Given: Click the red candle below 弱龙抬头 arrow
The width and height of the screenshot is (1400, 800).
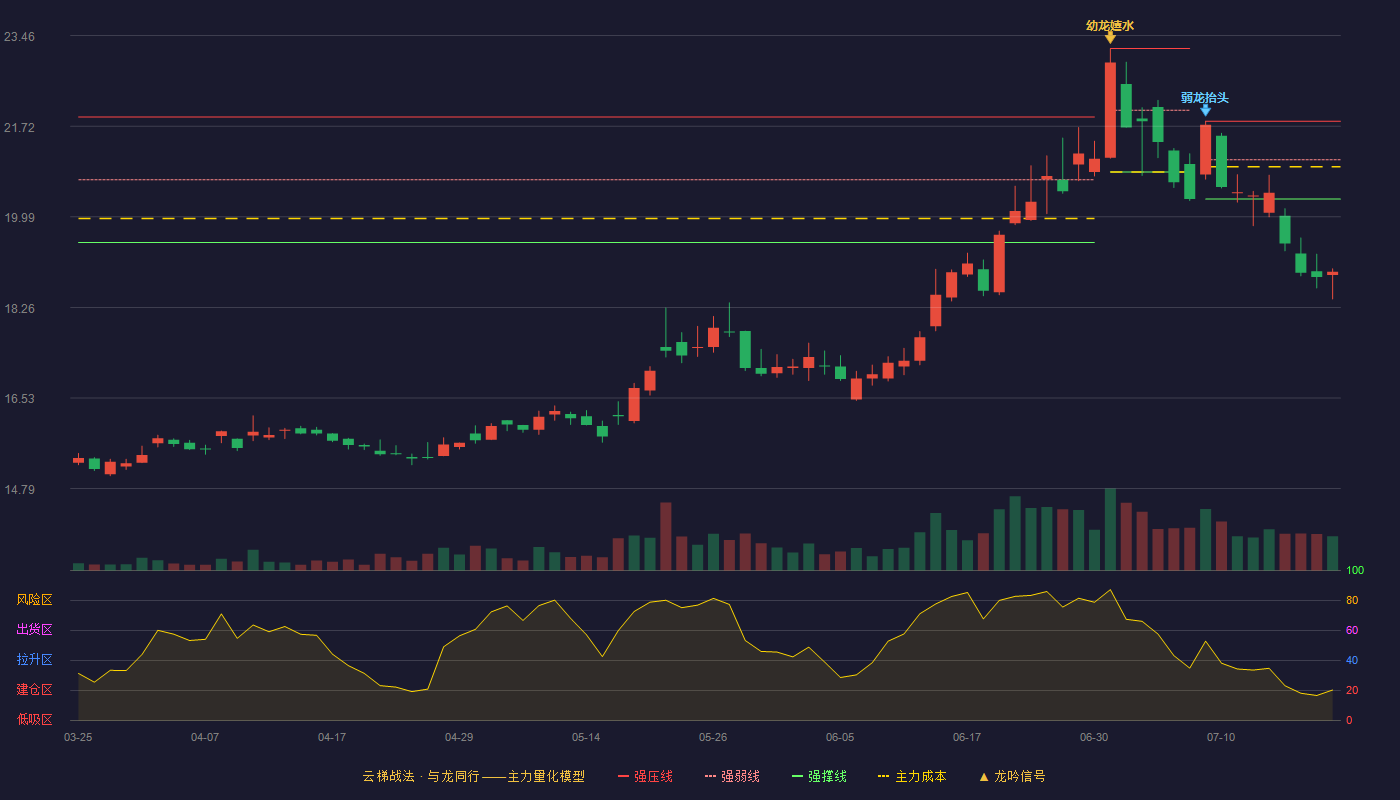Looking at the screenshot, I should (1205, 149).
